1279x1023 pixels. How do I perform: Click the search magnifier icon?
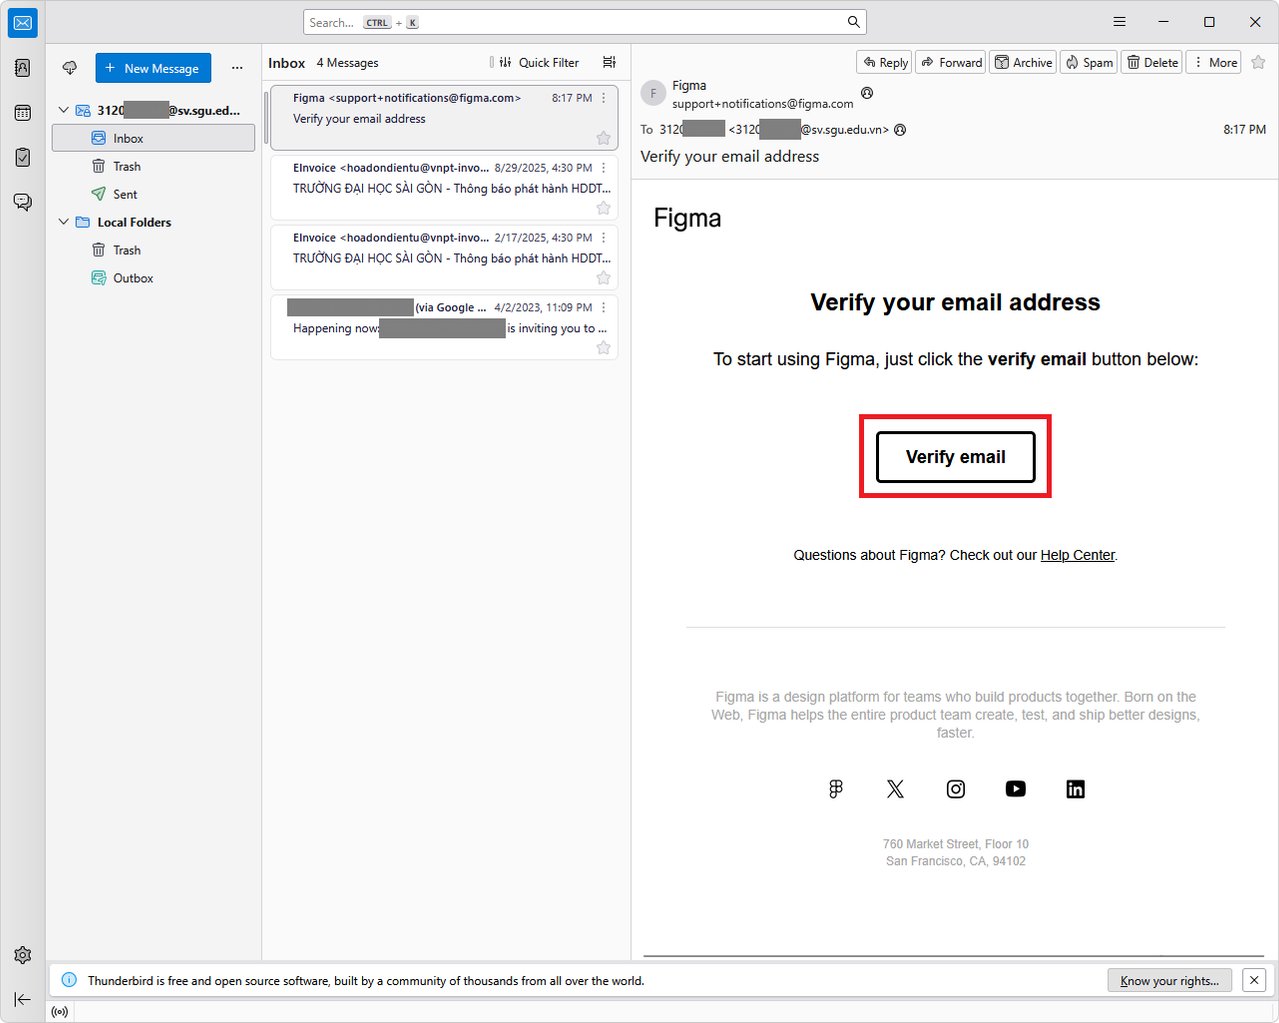pos(853,22)
